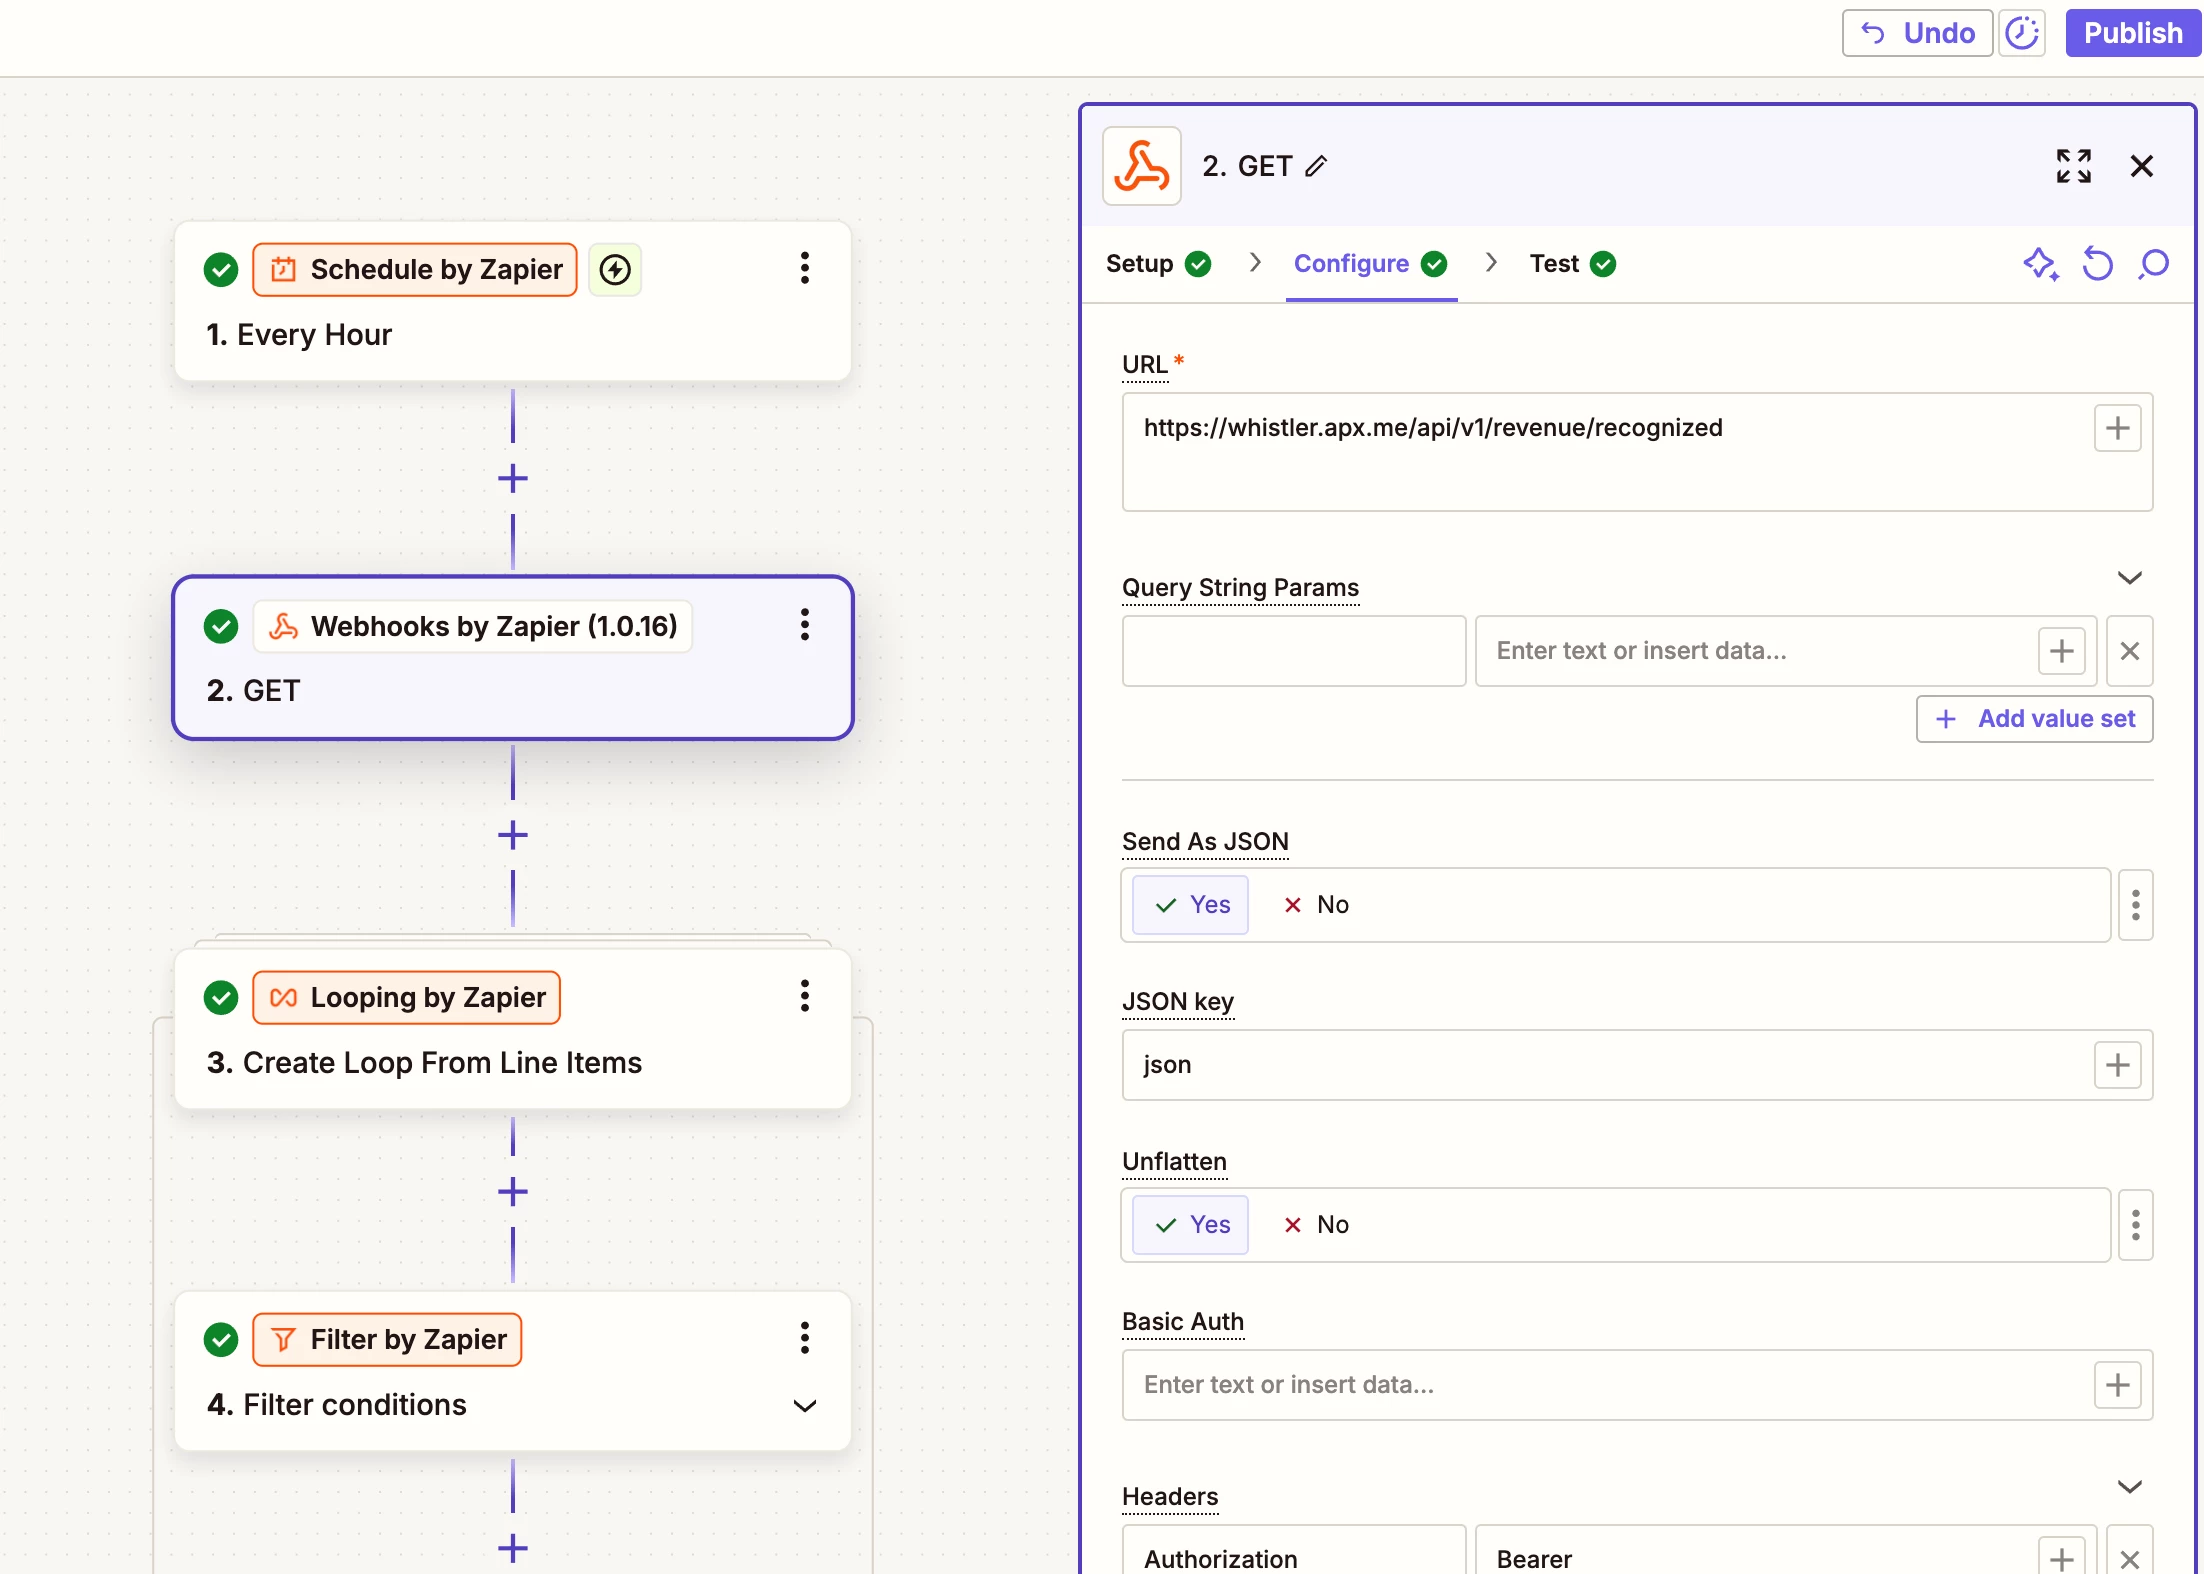Select the Schedule by Zapier step card
The height and width of the screenshot is (1574, 2204).
point(513,302)
